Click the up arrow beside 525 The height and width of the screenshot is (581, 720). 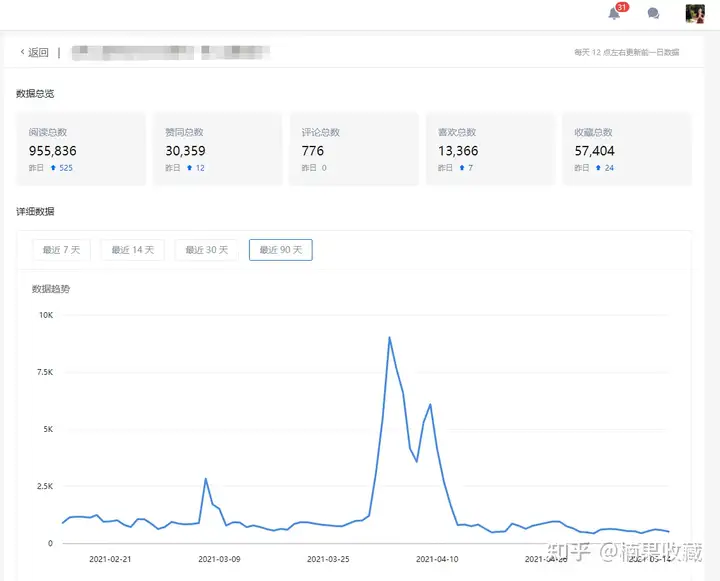pos(53,168)
